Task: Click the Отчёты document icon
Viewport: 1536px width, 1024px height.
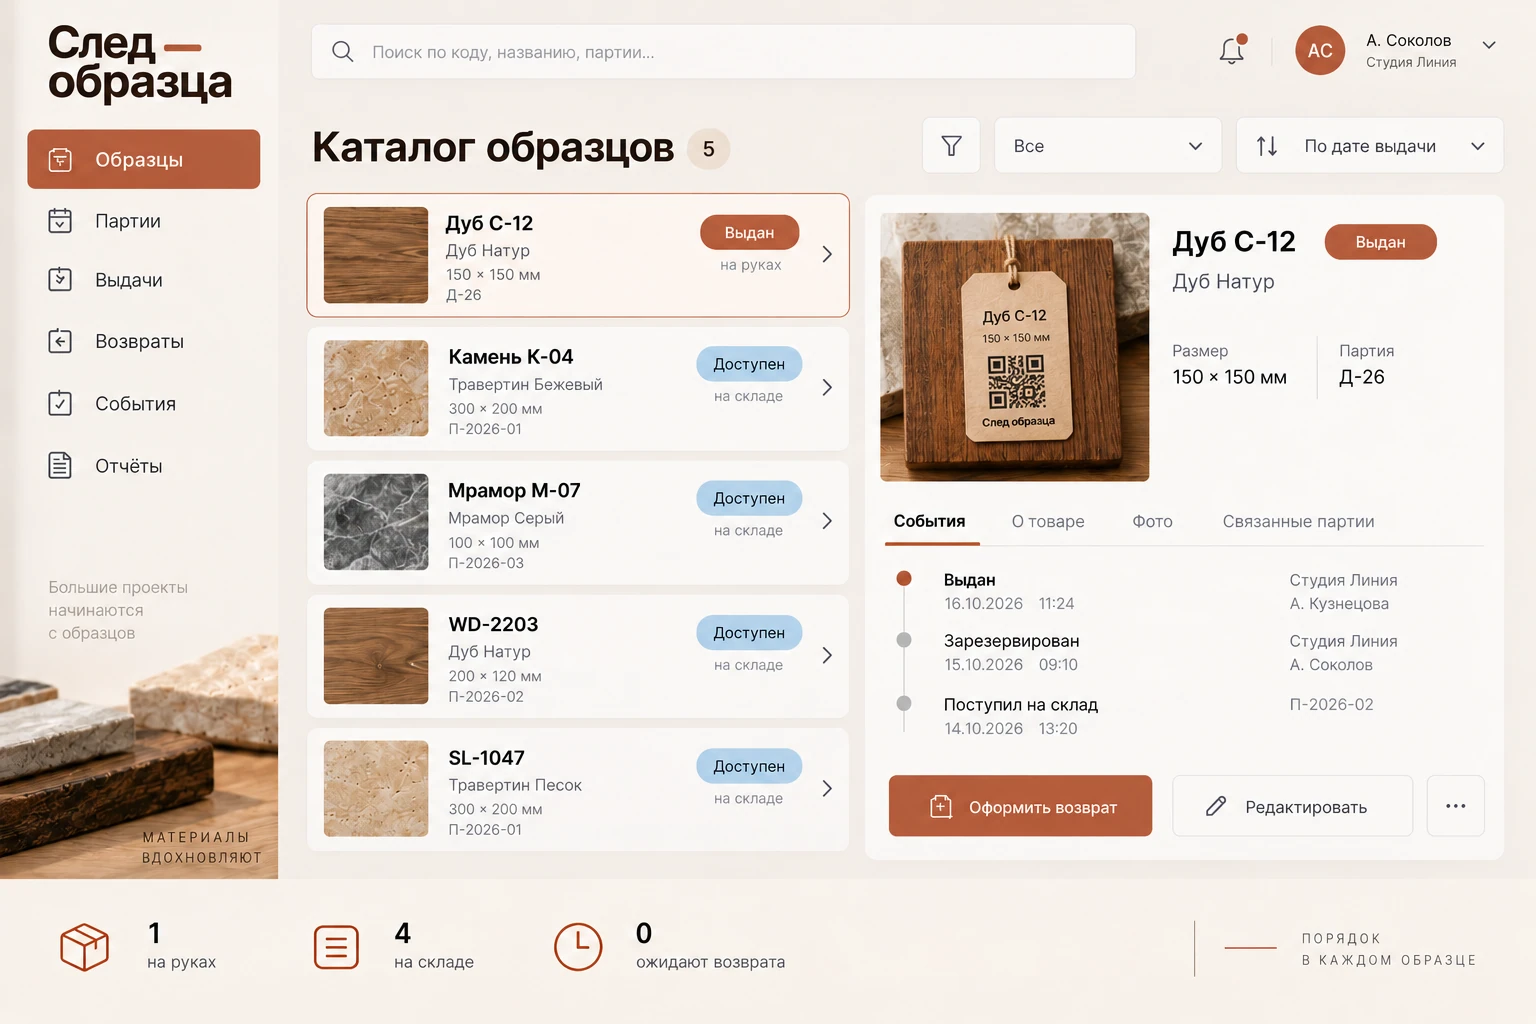Action: click(x=60, y=465)
